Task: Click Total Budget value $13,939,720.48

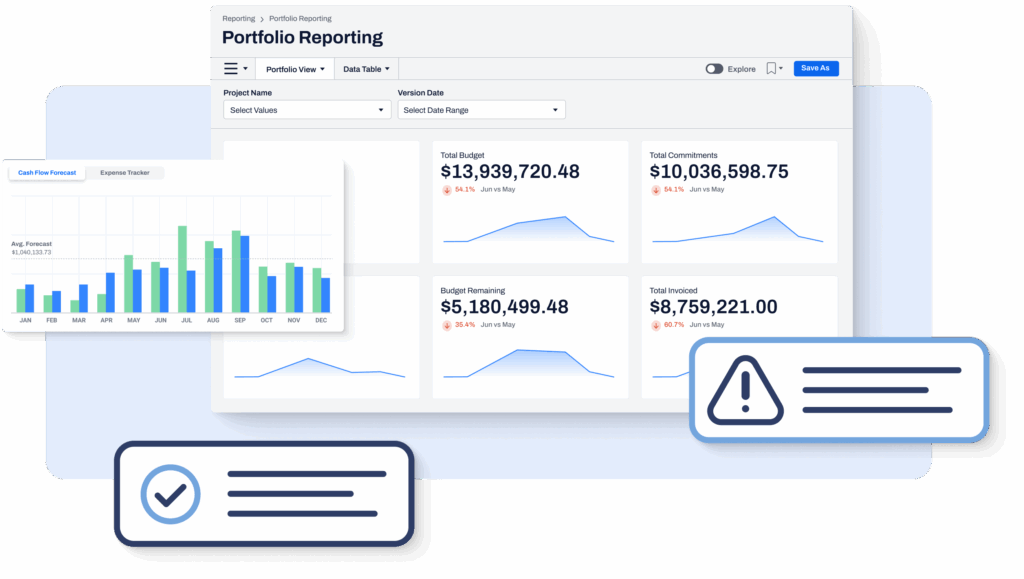Action: click(x=510, y=172)
